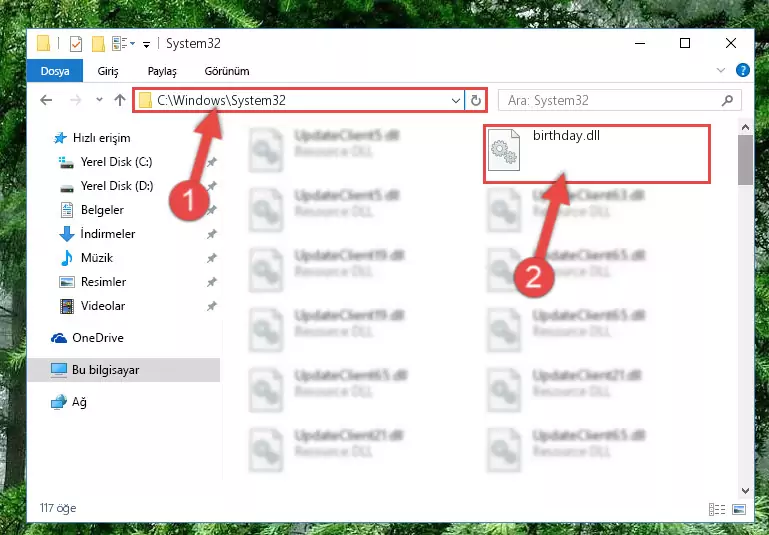Open Belgeler folder in sidebar
The height and width of the screenshot is (535, 769).
click(x=92, y=210)
